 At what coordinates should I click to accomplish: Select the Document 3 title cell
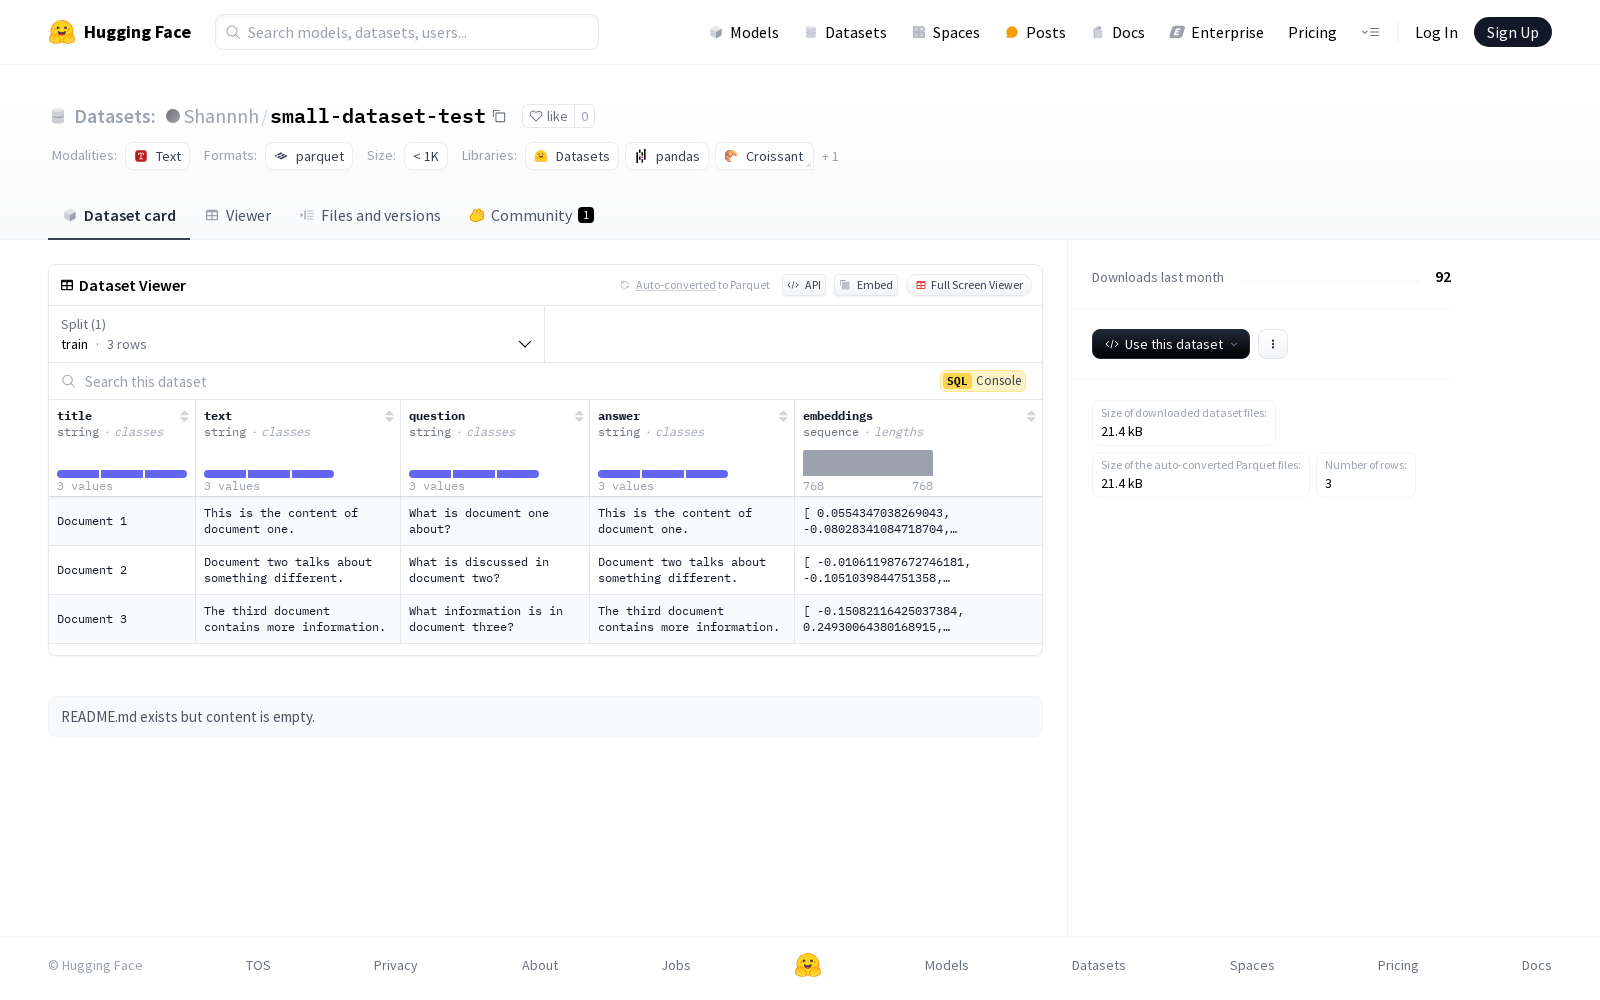(x=122, y=619)
